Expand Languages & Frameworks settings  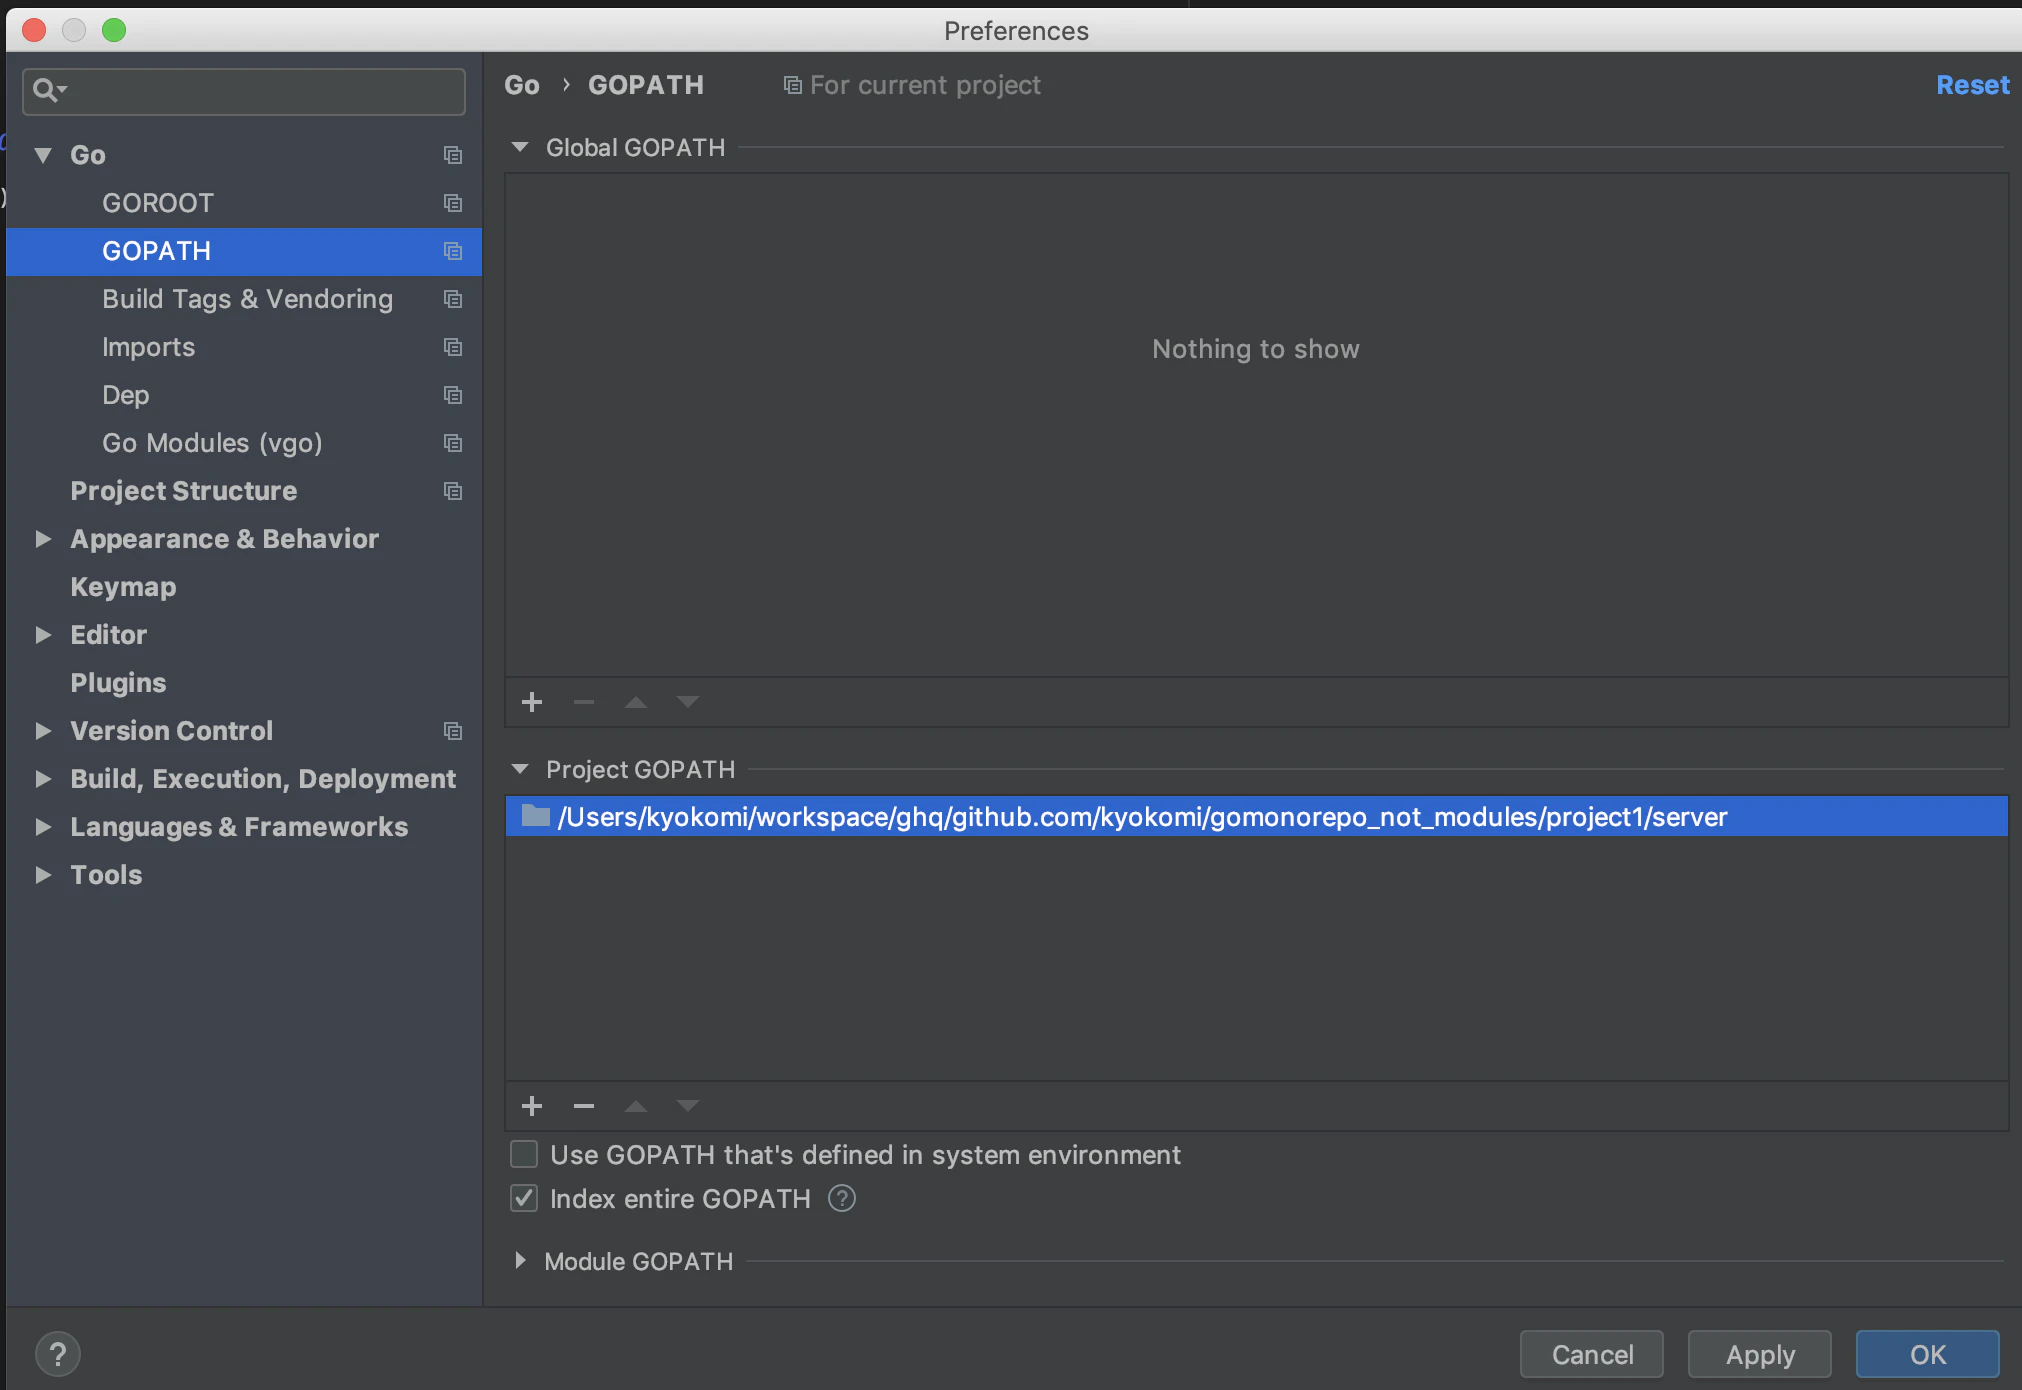[43, 827]
